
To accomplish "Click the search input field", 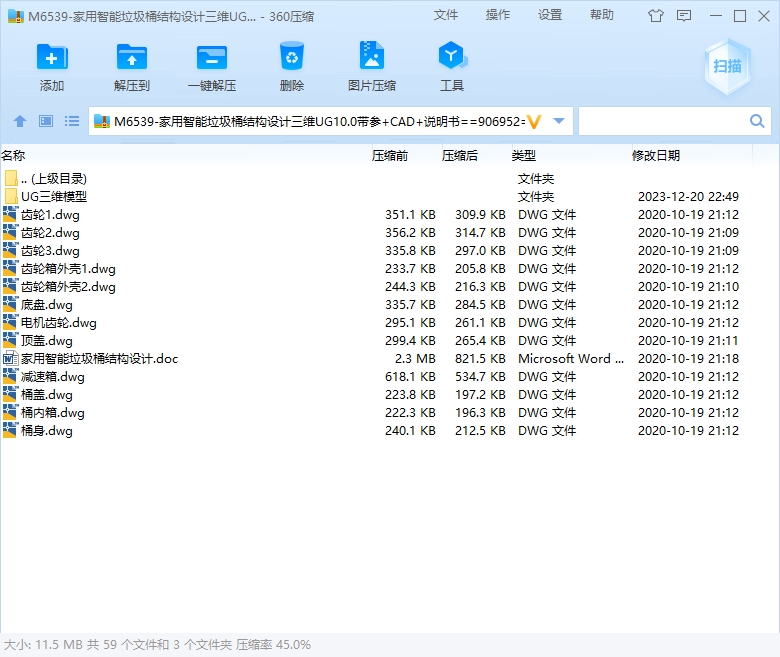I will [x=664, y=121].
